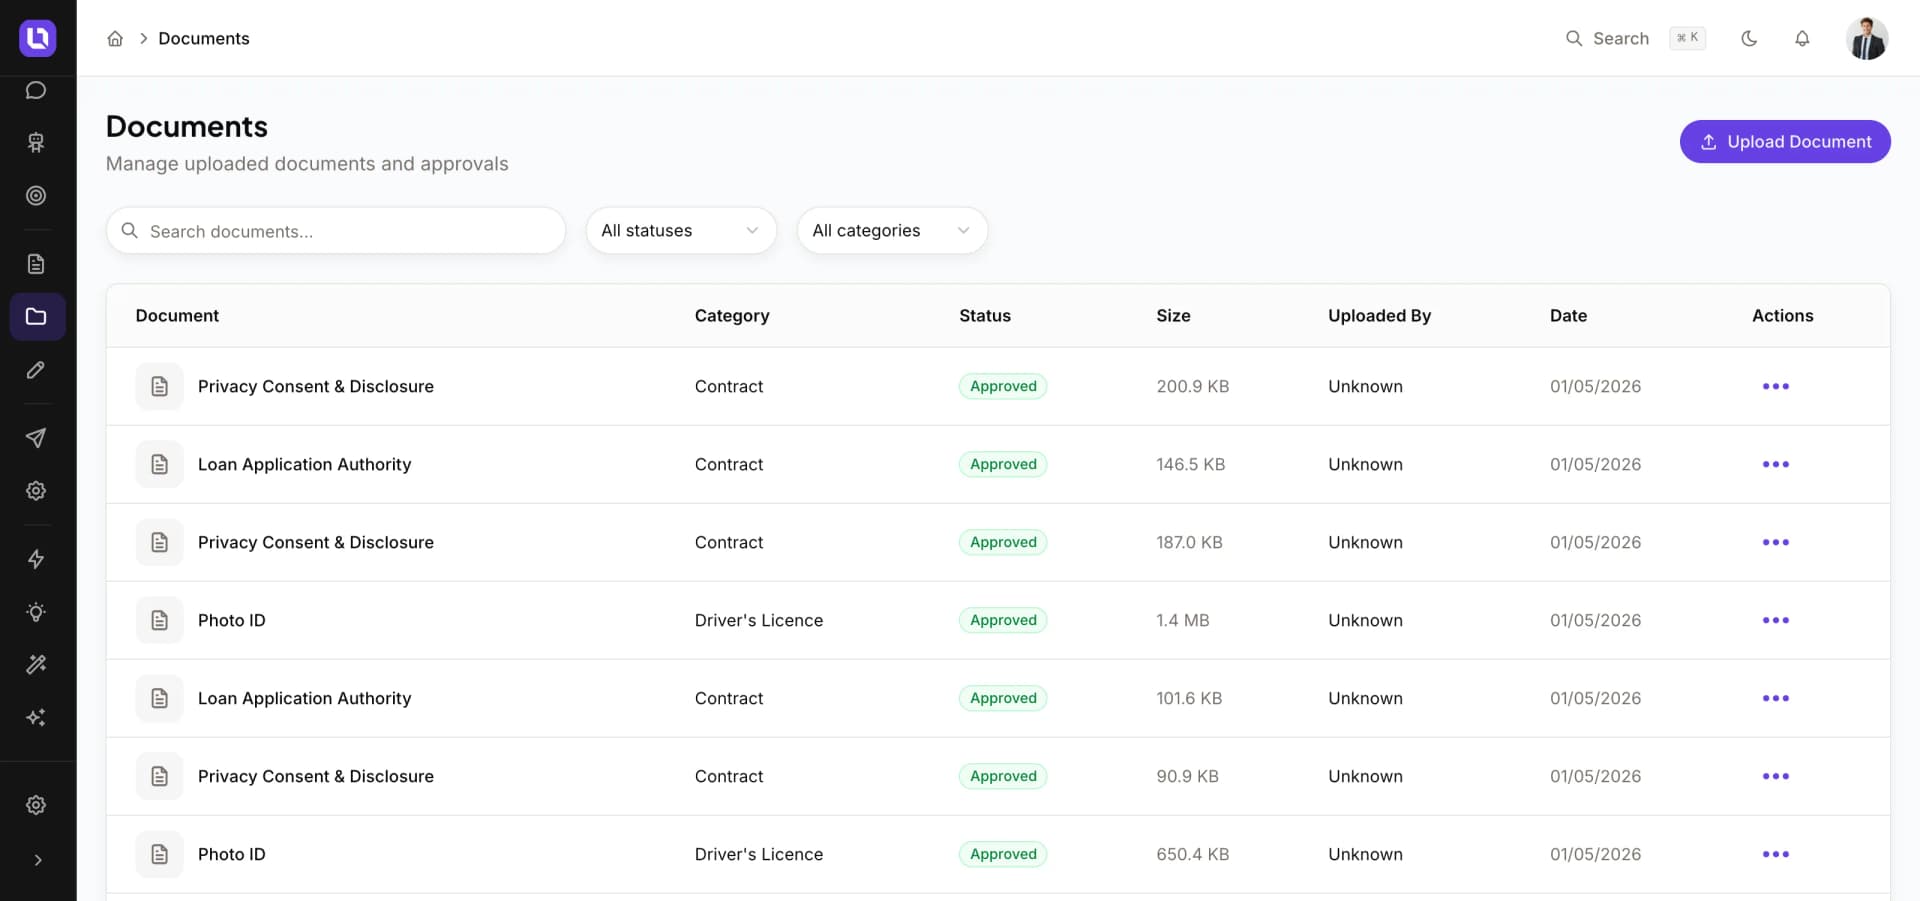Click the purple app logo in sidebar

(x=37, y=38)
